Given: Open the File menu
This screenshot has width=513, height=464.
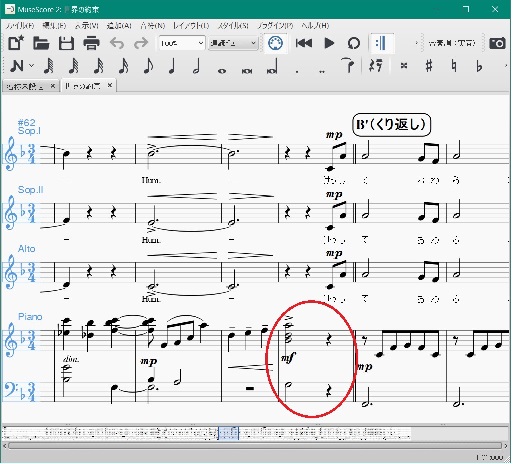Looking at the screenshot, I should coord(20,26).
